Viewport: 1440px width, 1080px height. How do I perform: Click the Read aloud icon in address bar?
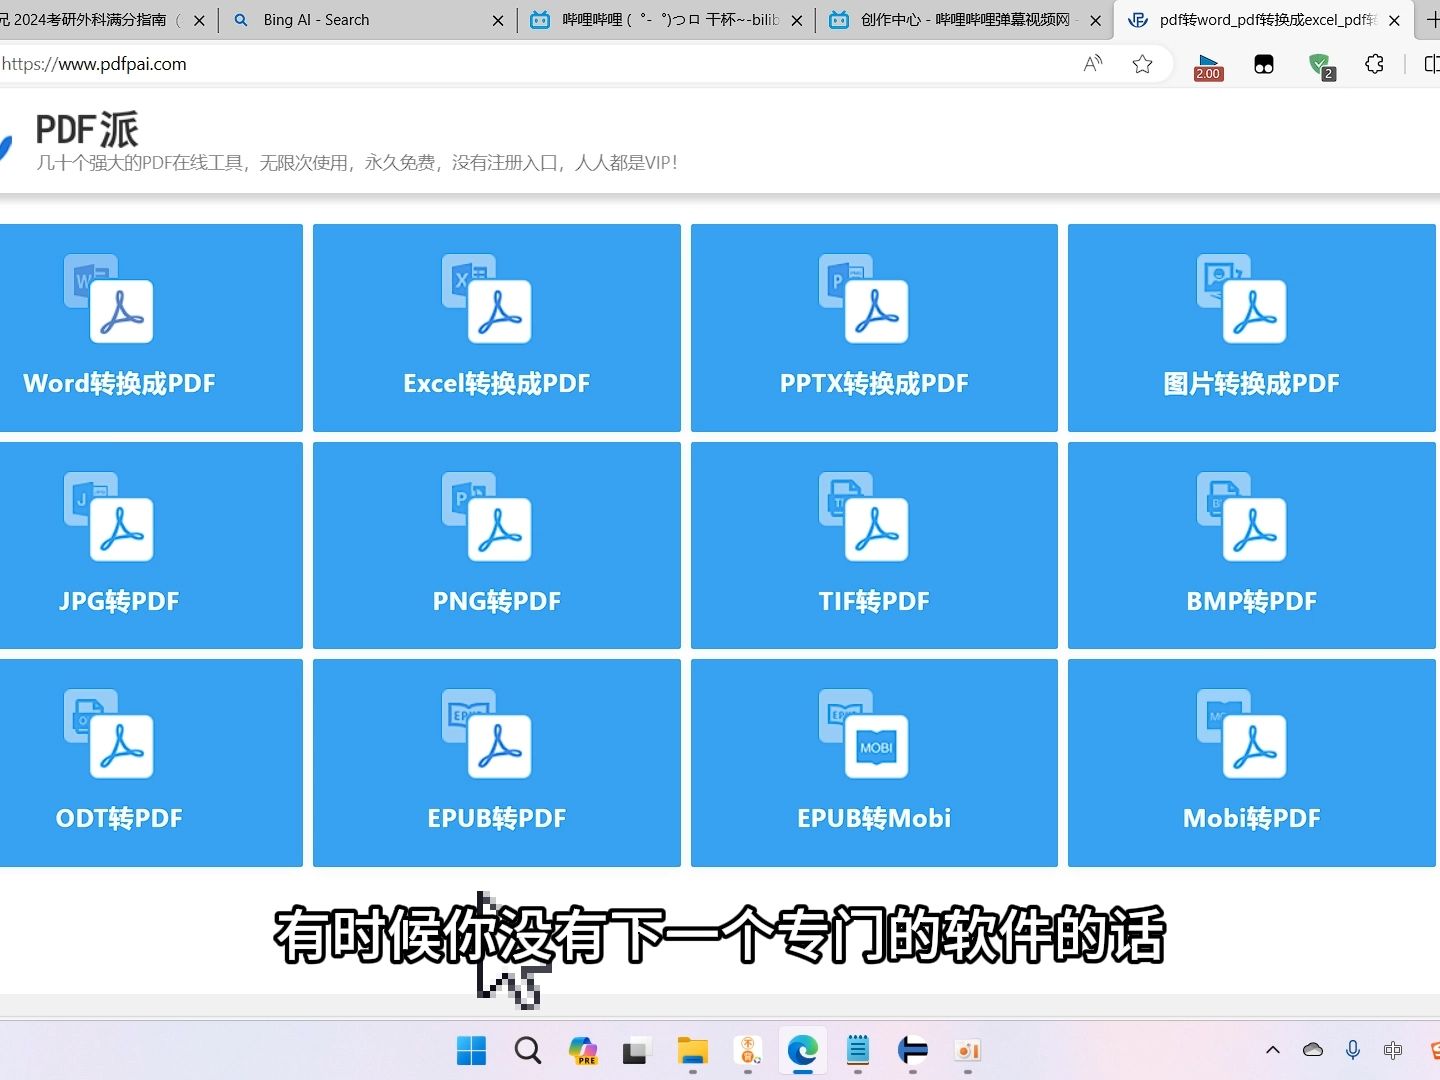click(1093, 64)
